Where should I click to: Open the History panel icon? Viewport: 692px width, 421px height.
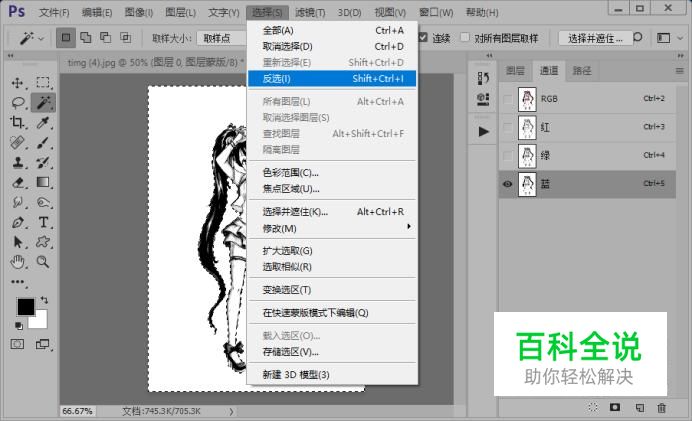tap(483, 78)
